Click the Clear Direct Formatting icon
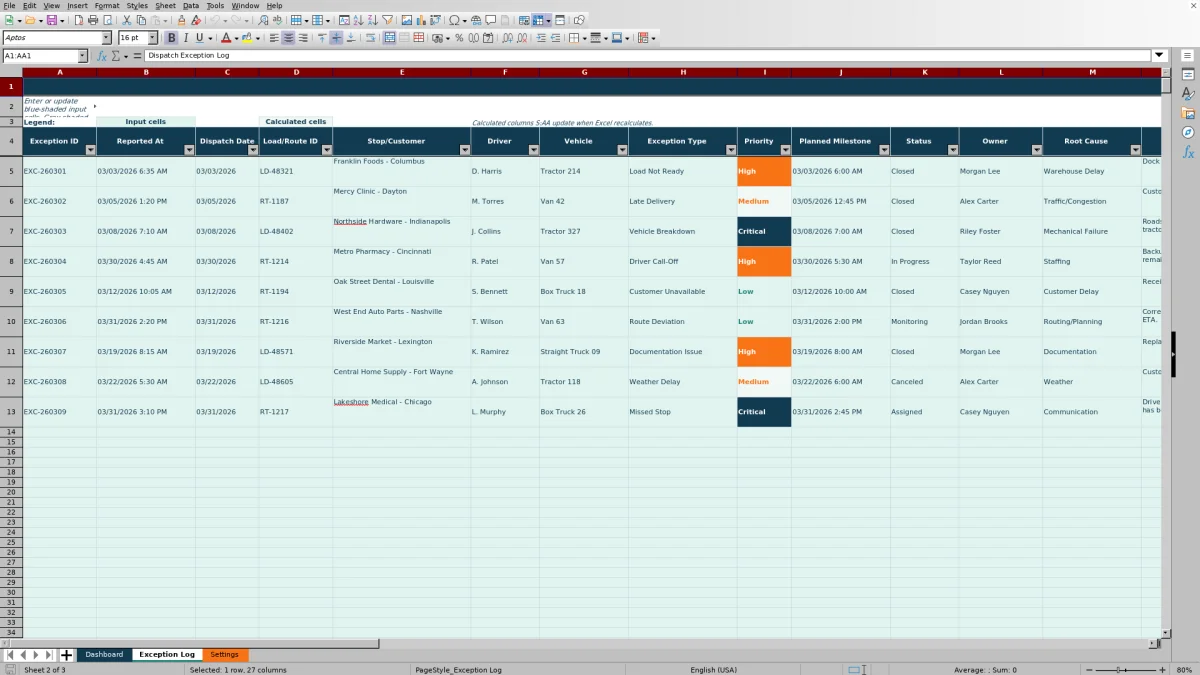This screenshot has width=1200, height=675. 196,20
